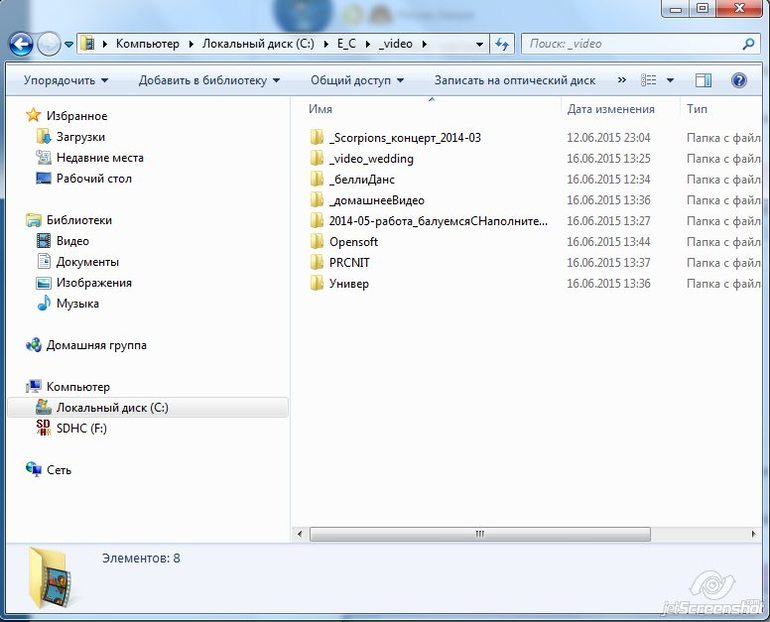Sort by the Дата изменения column header
770x622 pixels.
coord(610,109)
